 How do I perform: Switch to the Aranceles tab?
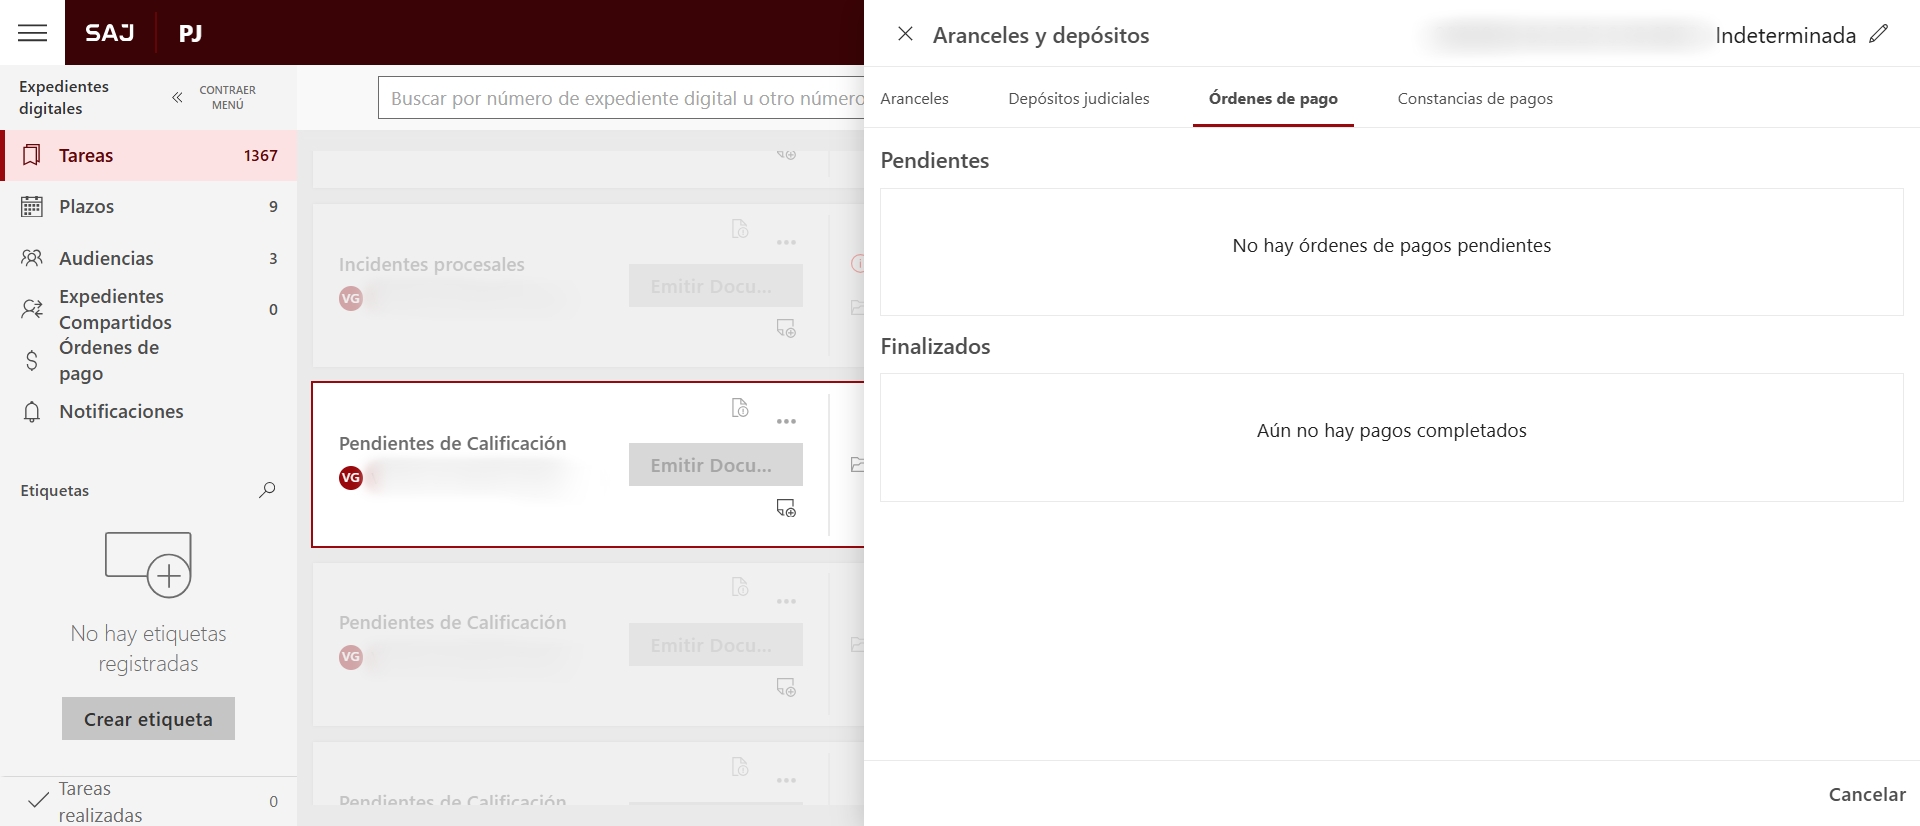pos(914,98)
